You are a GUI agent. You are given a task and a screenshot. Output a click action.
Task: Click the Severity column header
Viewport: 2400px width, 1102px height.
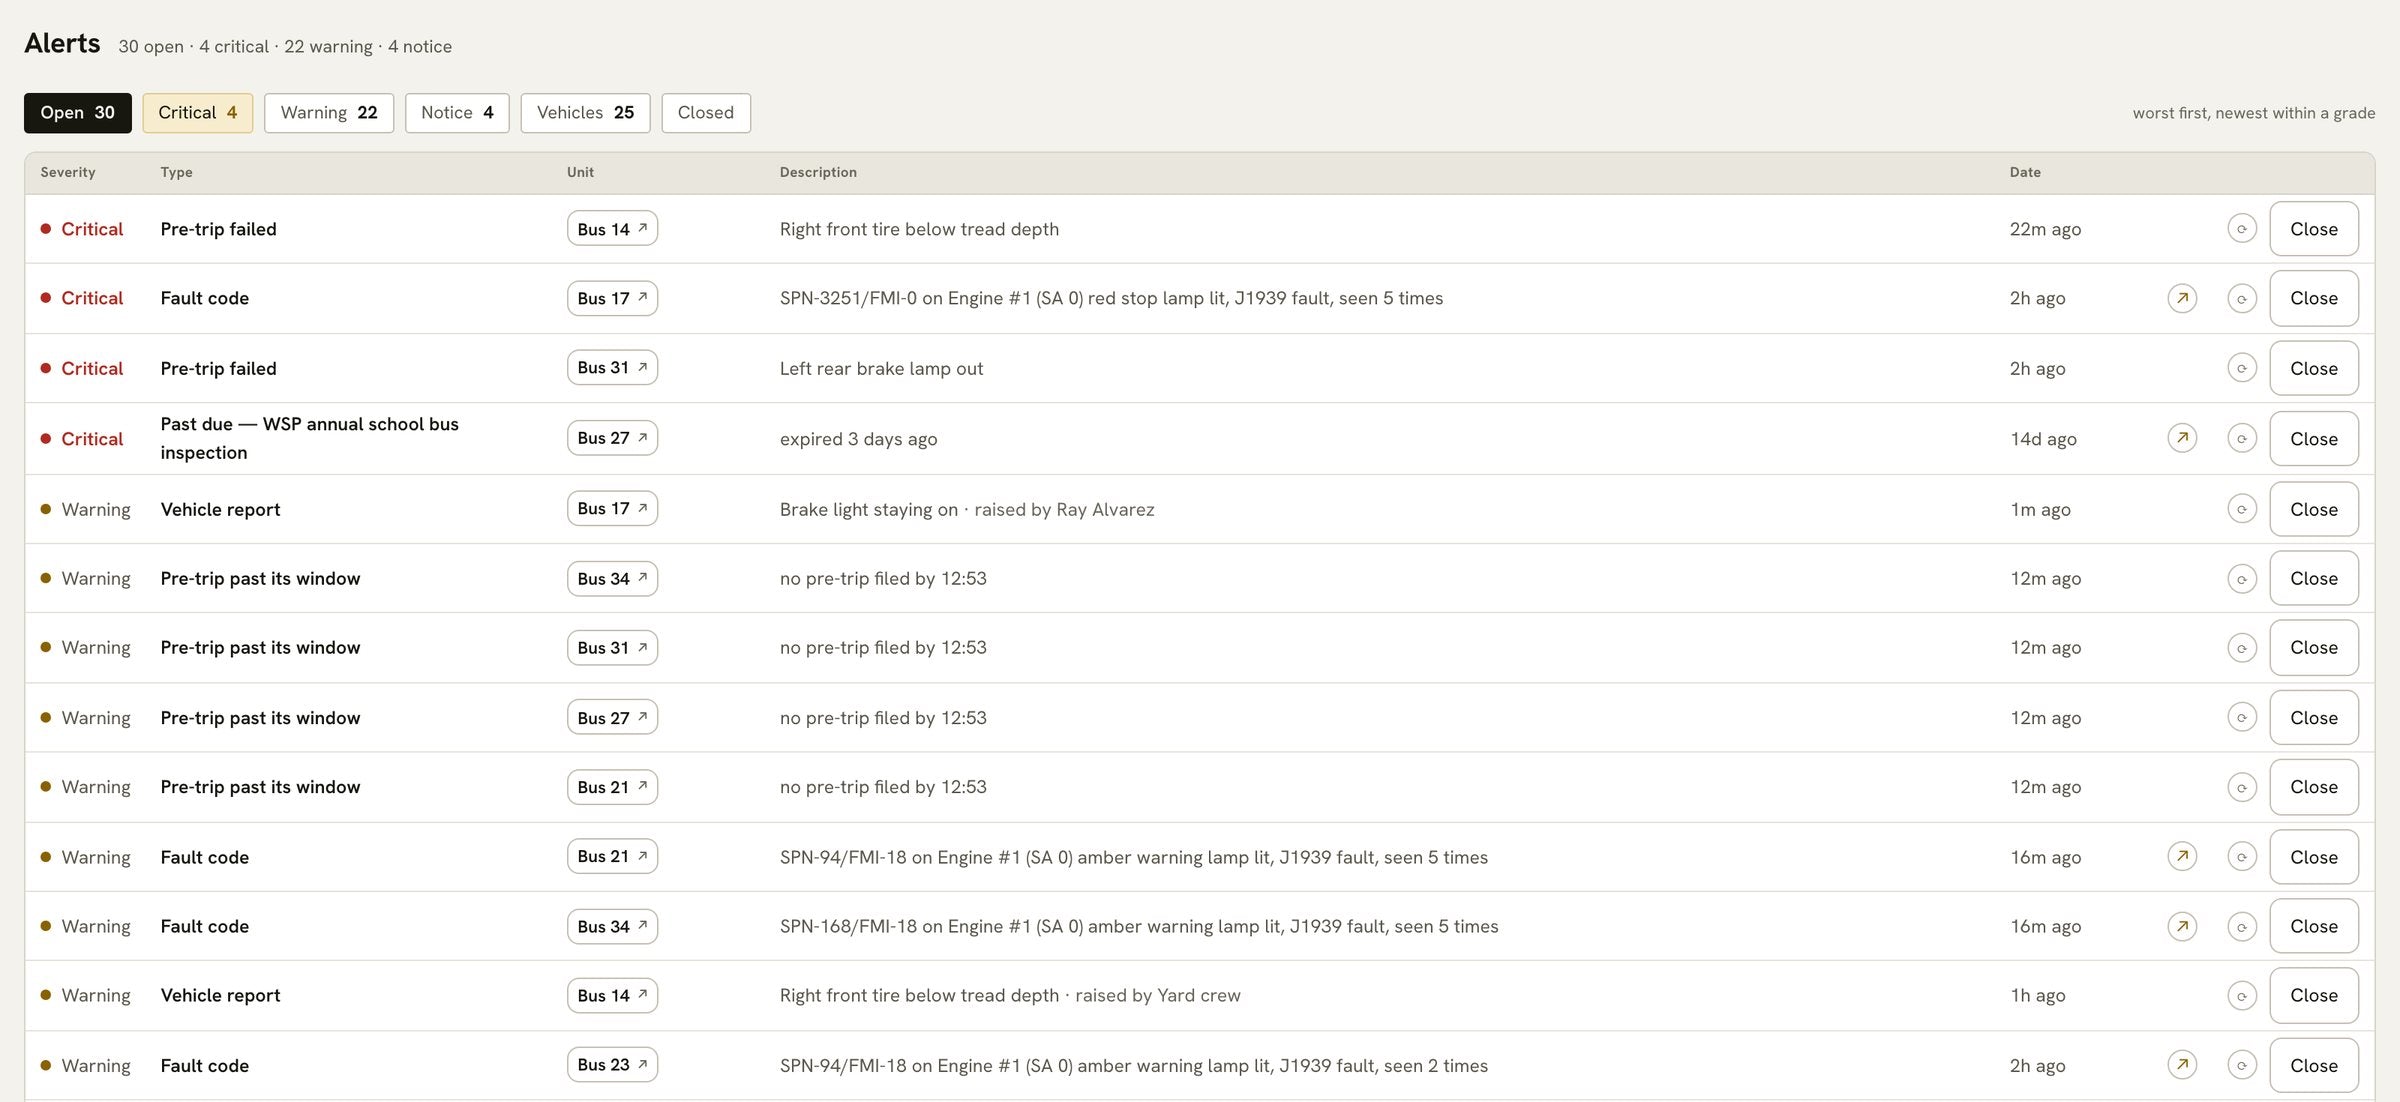click(68, 172)
